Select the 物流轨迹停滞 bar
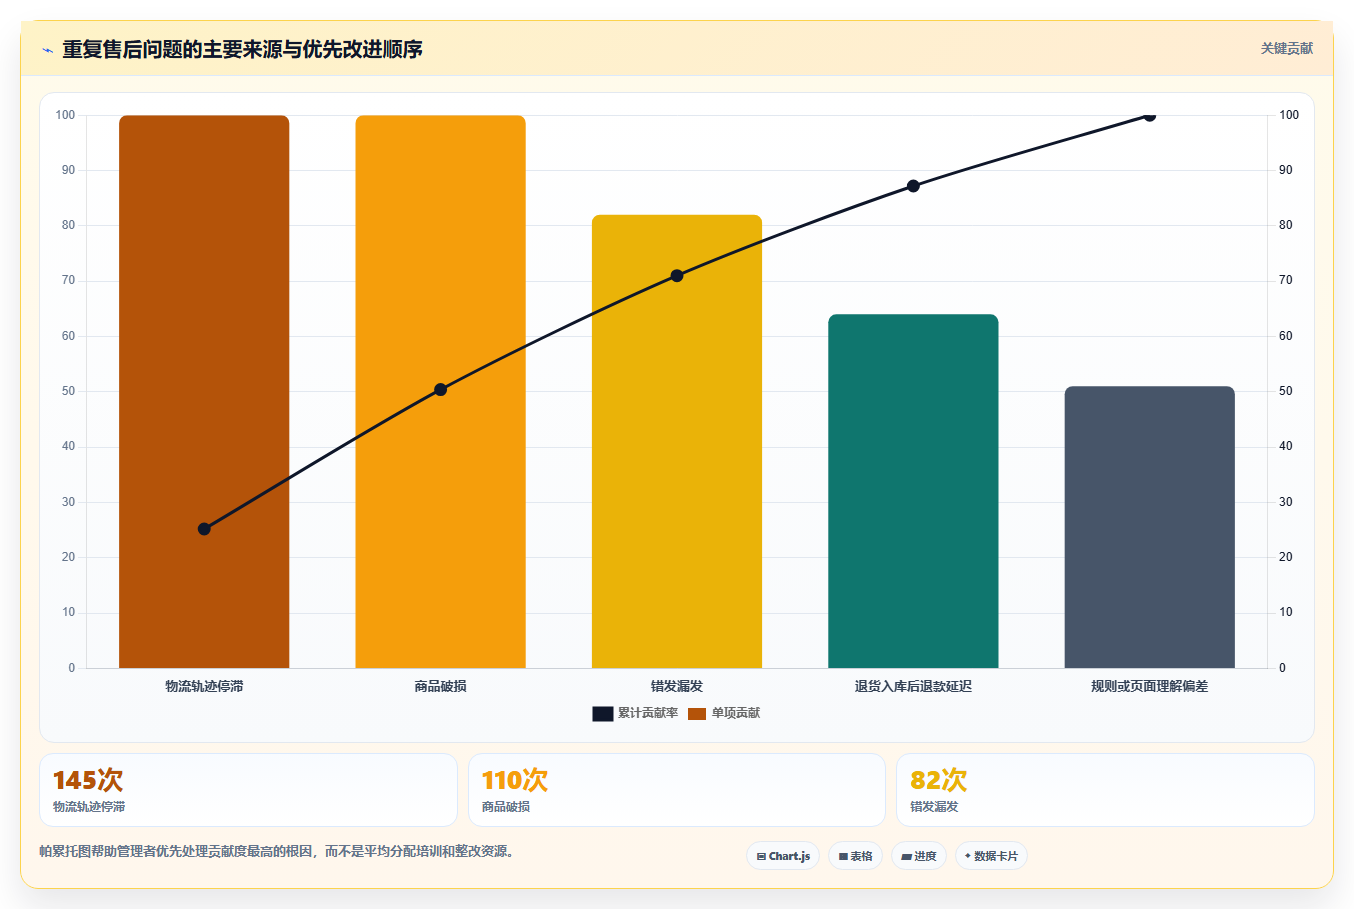1354x909 pixels. 204,391
